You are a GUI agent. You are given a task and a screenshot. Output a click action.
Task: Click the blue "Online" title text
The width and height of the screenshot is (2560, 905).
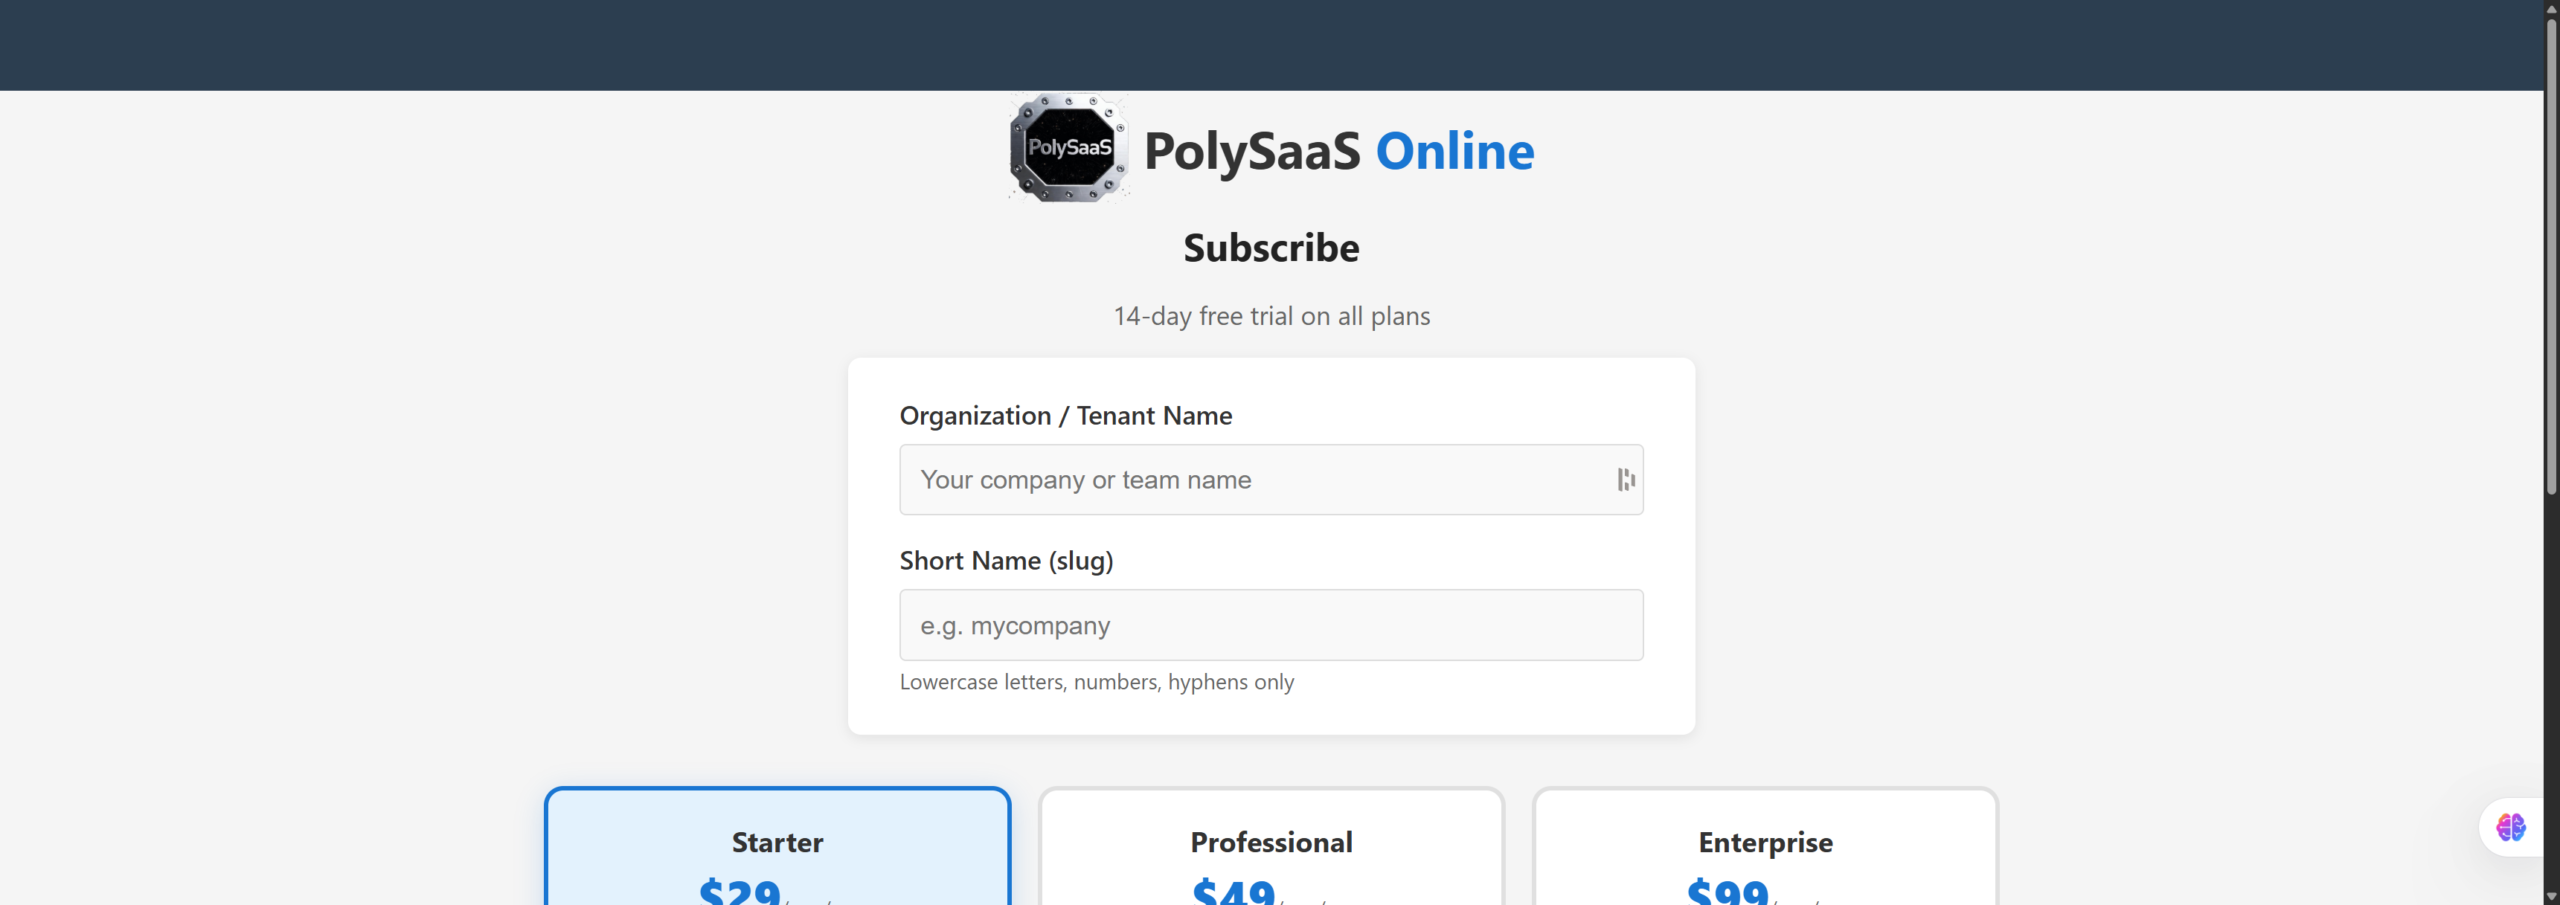click(x=1454, y=152)
